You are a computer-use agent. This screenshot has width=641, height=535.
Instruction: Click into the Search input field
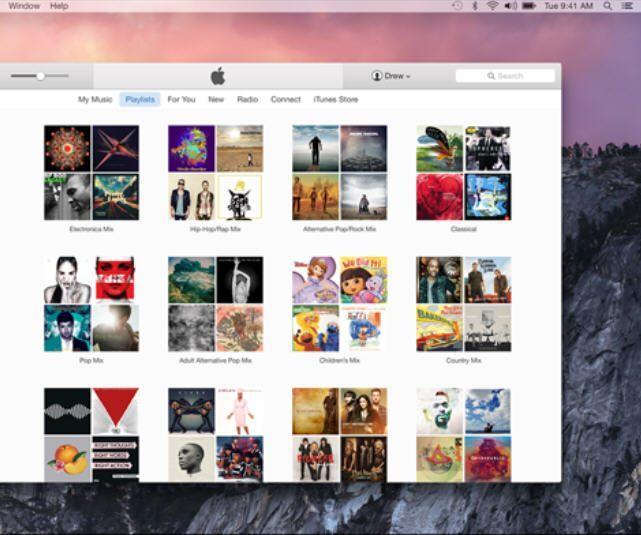(x=505, y=76)
